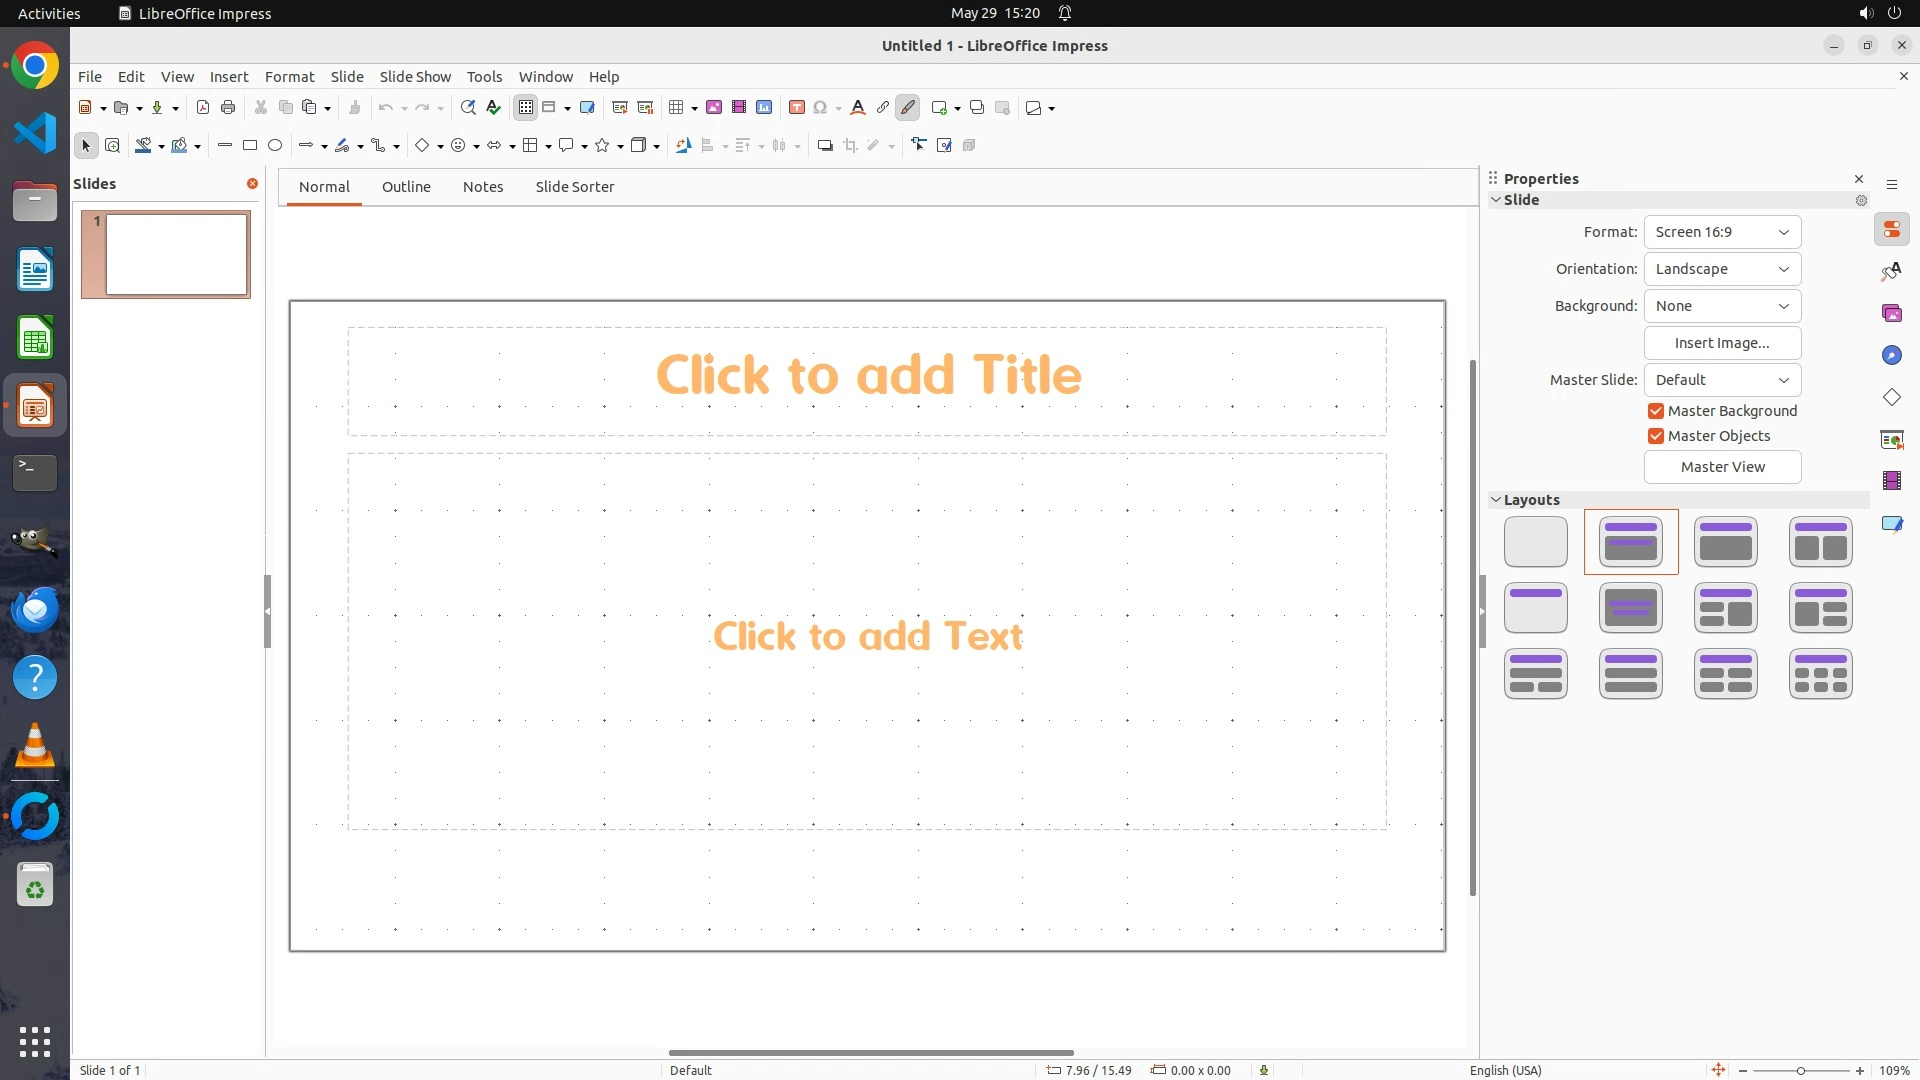Viewport: 1920px width, 1080px height.
Task: Click the Insert Image toolbar icon
Action: (714, 108)
